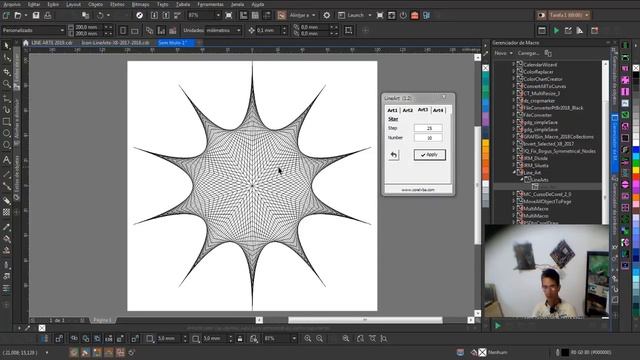This screenshot has height=360, width=640.
Task: Set the page to portrait orientation
Action: (123, 31)
